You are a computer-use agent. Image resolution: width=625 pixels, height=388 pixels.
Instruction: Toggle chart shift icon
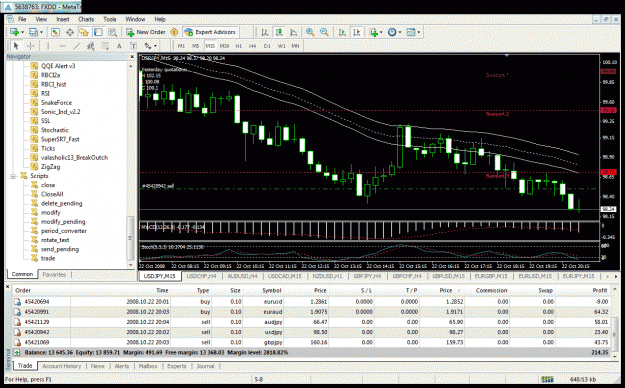[x=356, y=32]
